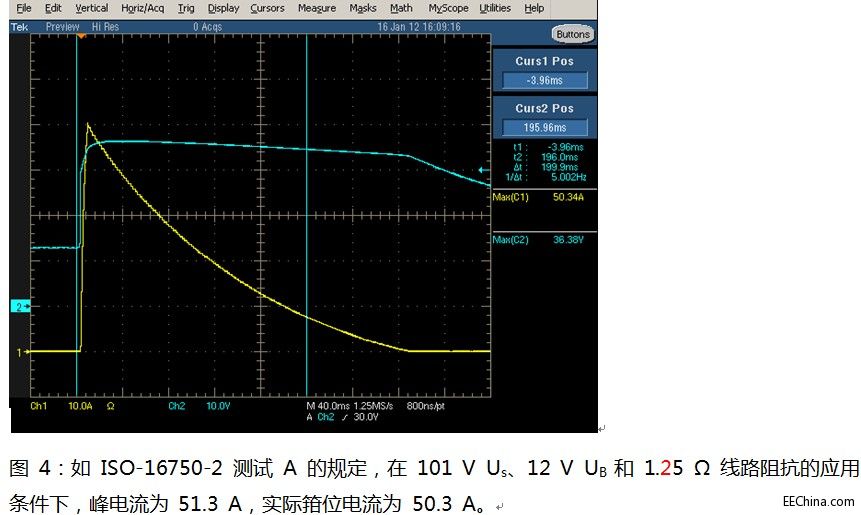Open the Trig menu

coord(186,8)
